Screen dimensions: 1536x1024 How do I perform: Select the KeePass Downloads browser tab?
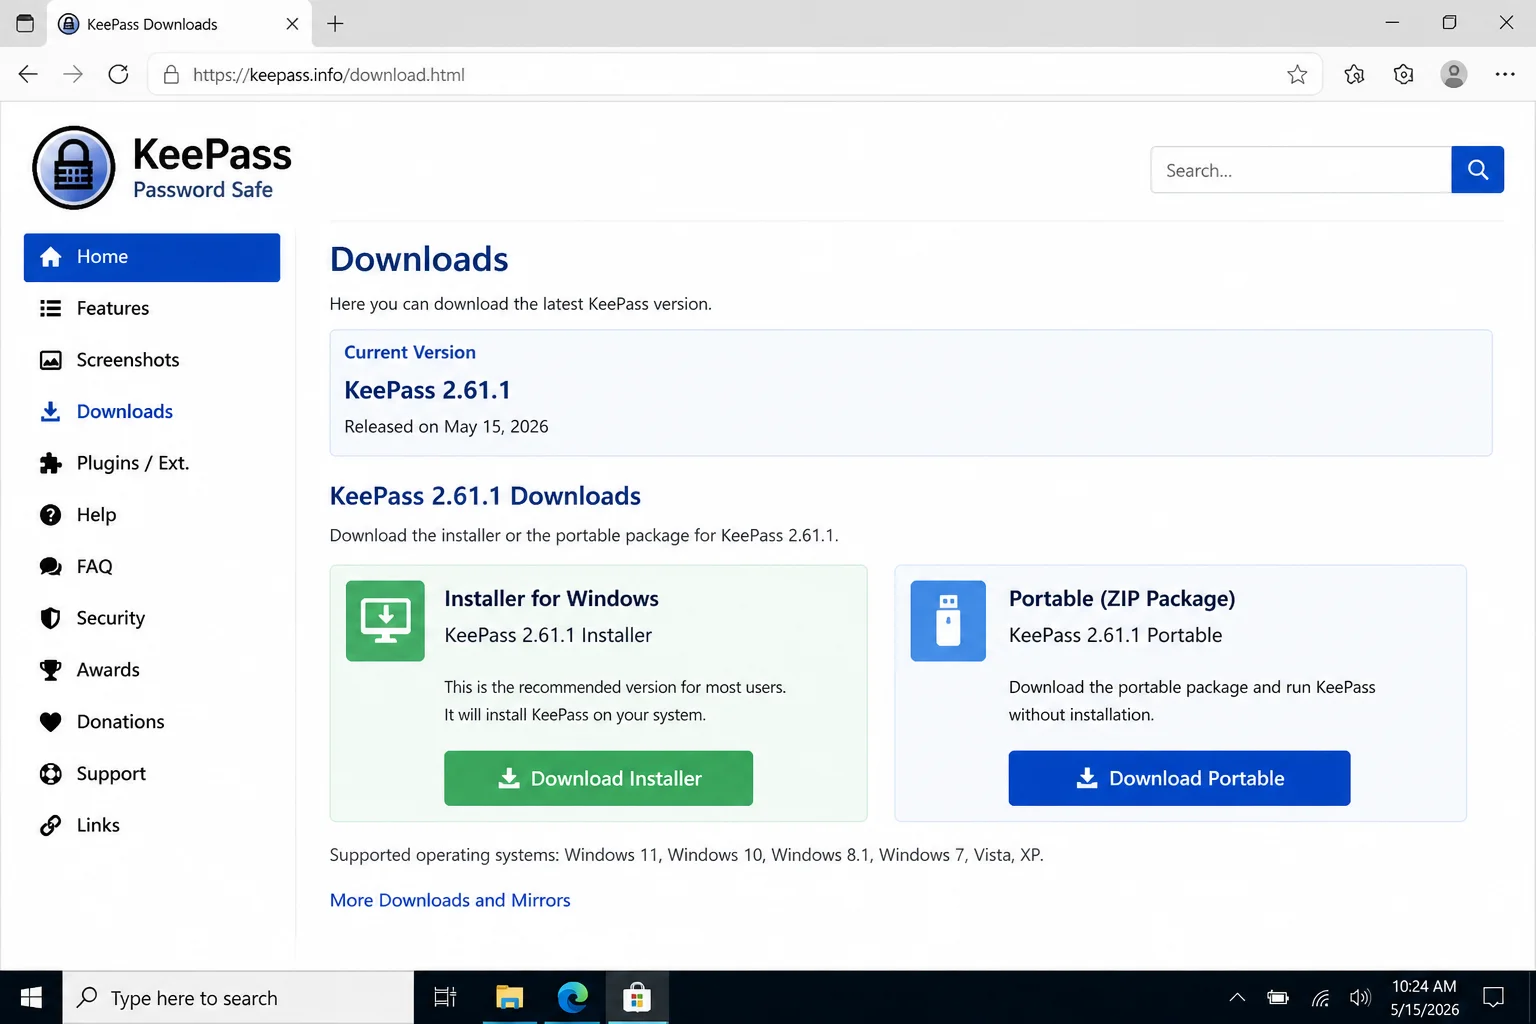click(x=179, y=24)
